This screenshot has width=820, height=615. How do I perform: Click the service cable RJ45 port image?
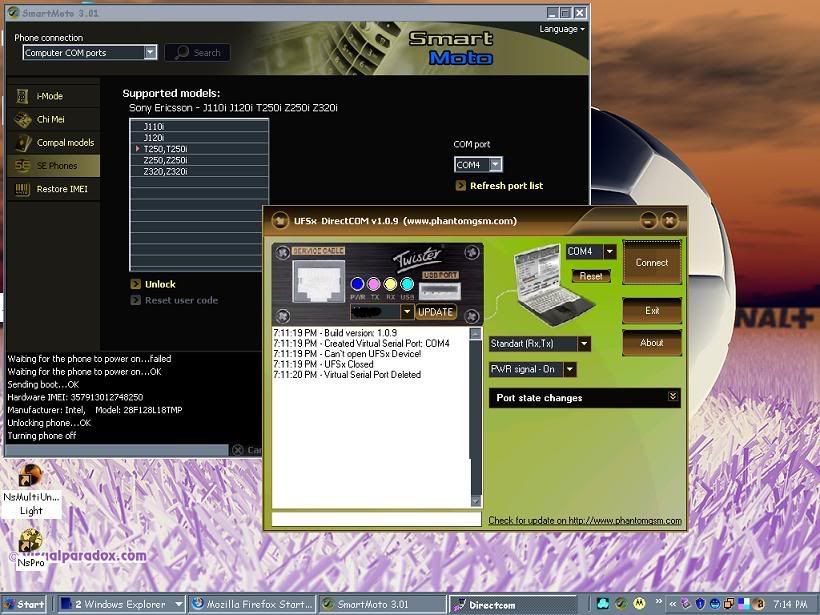[318, 281]
